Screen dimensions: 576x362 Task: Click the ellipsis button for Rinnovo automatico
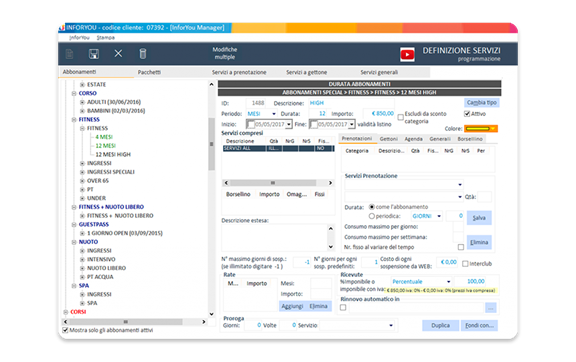[x=491, y=308]
